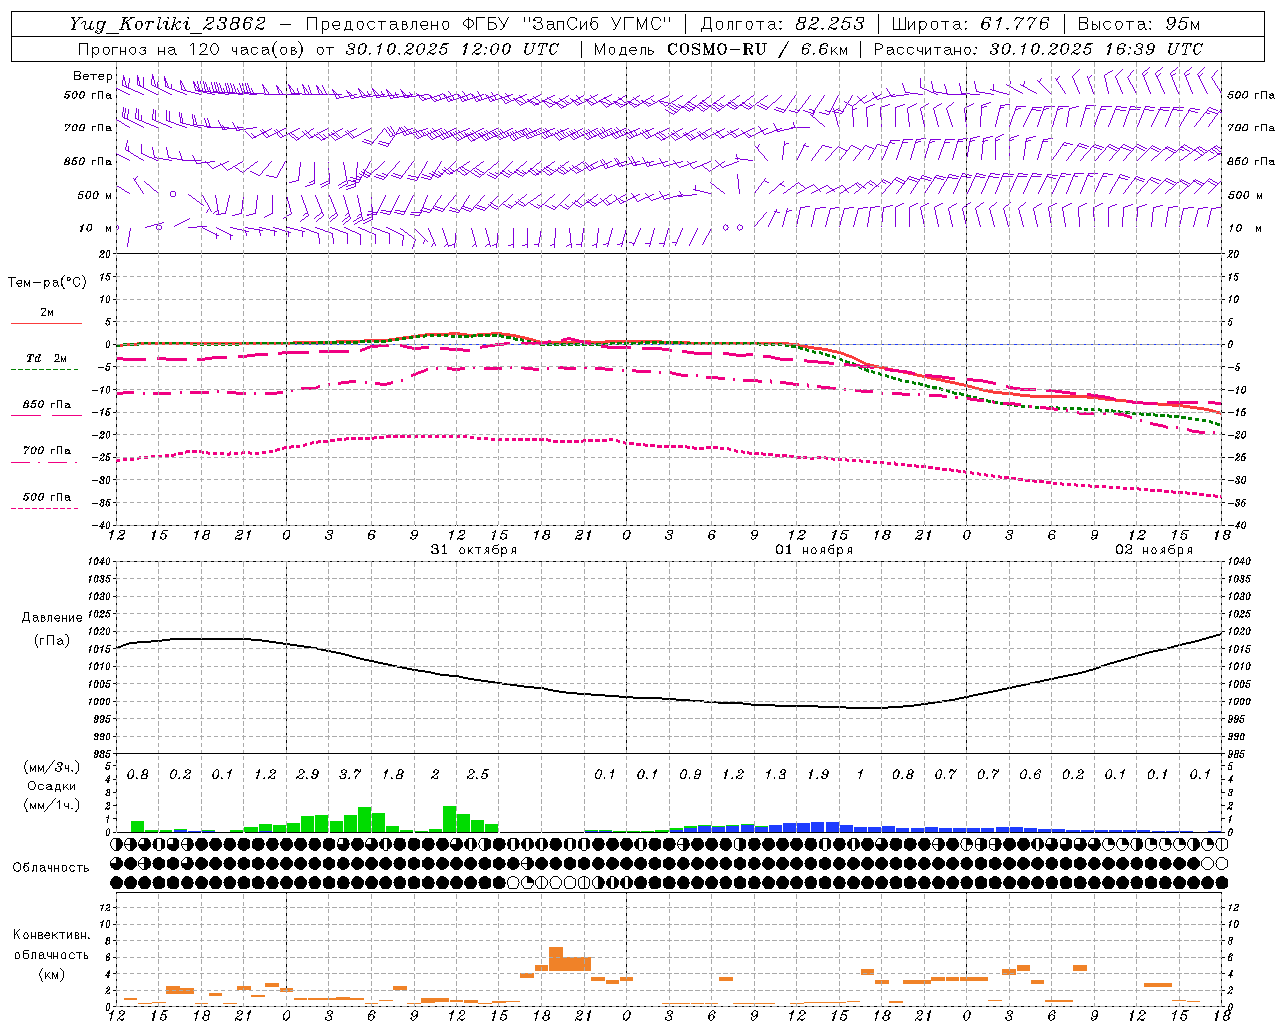Click the date label 31 октября
Image resolution: width=1280 pixels, height=1024 pixels.
[x=474, y=549]
